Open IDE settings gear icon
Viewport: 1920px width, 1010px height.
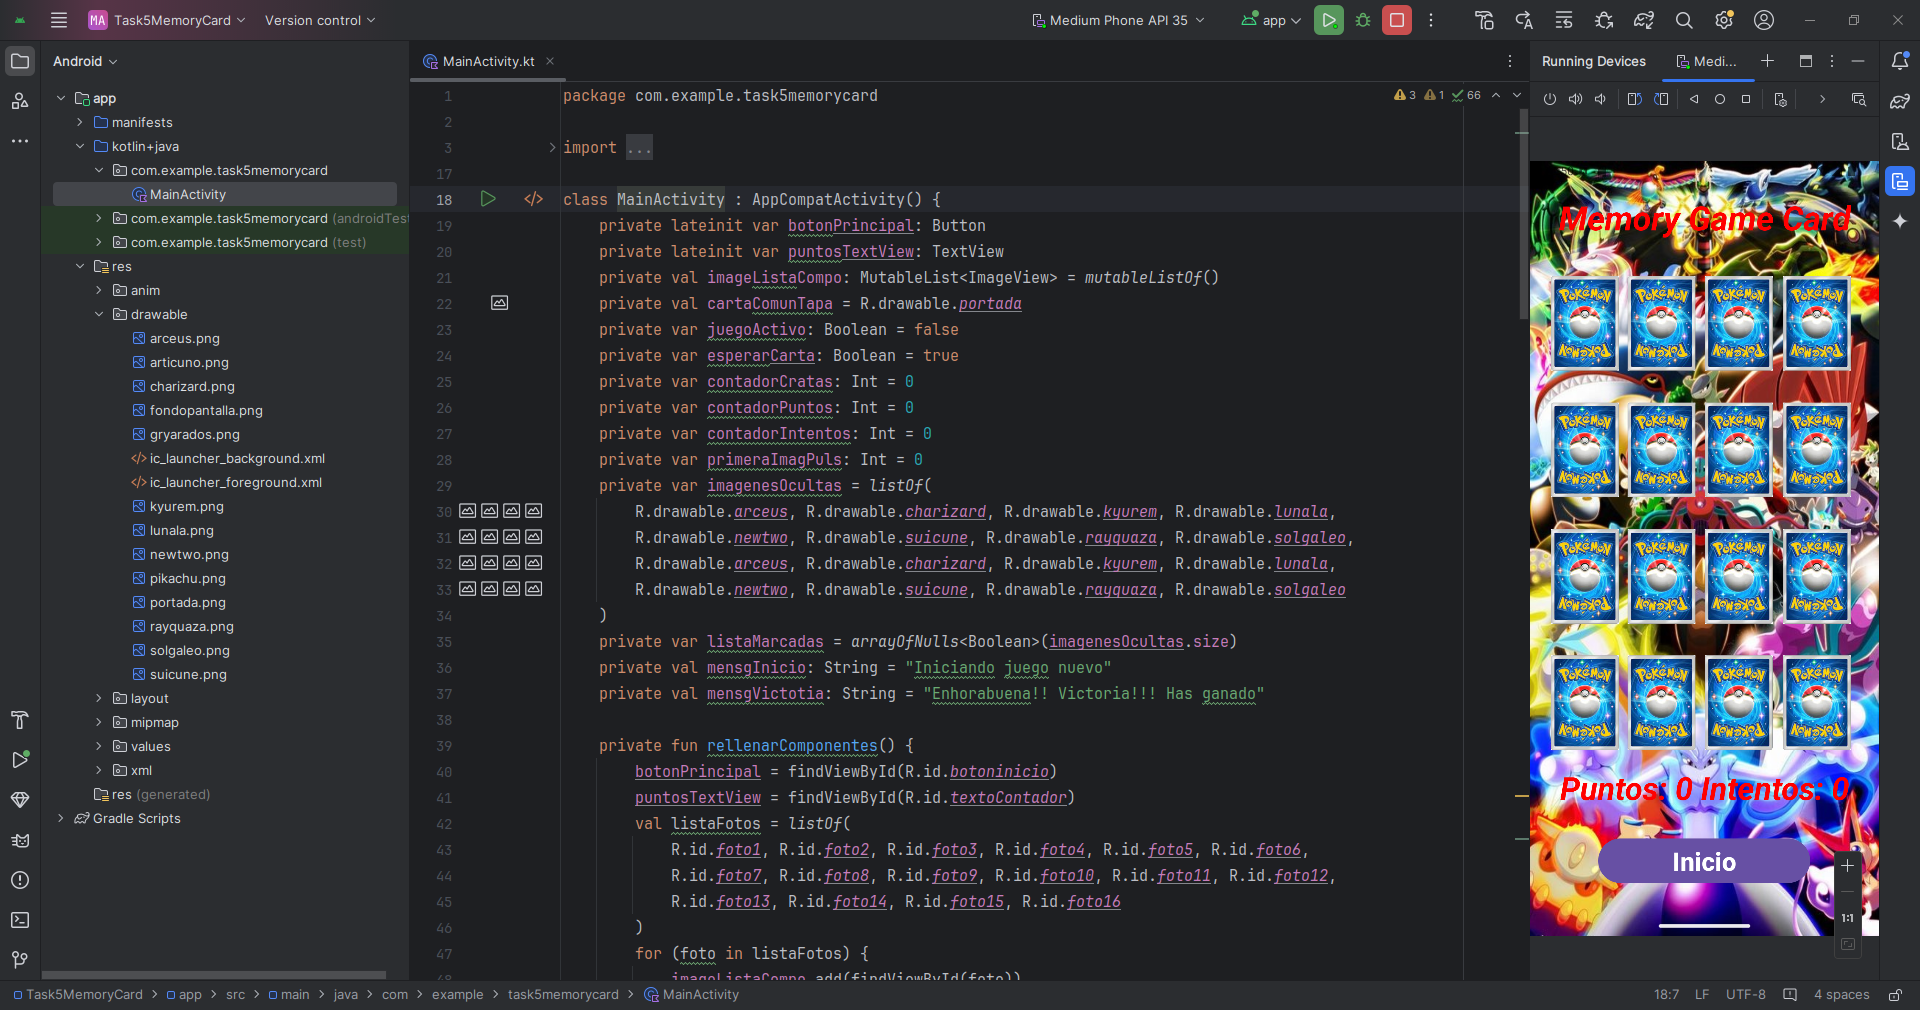(x=1724, y=20)
